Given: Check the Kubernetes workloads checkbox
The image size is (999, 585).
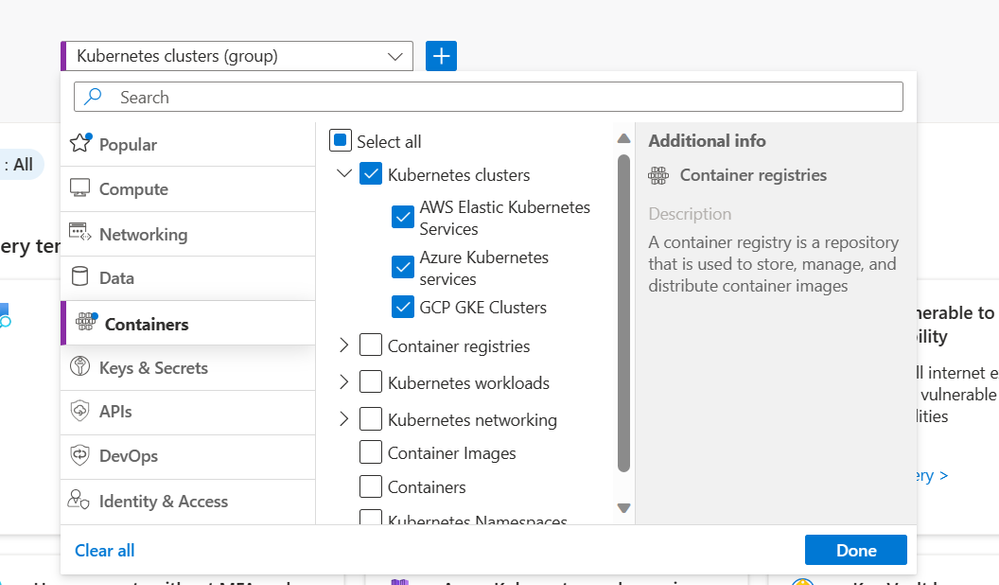Looking at the screenshot, I should click(371, 382).
